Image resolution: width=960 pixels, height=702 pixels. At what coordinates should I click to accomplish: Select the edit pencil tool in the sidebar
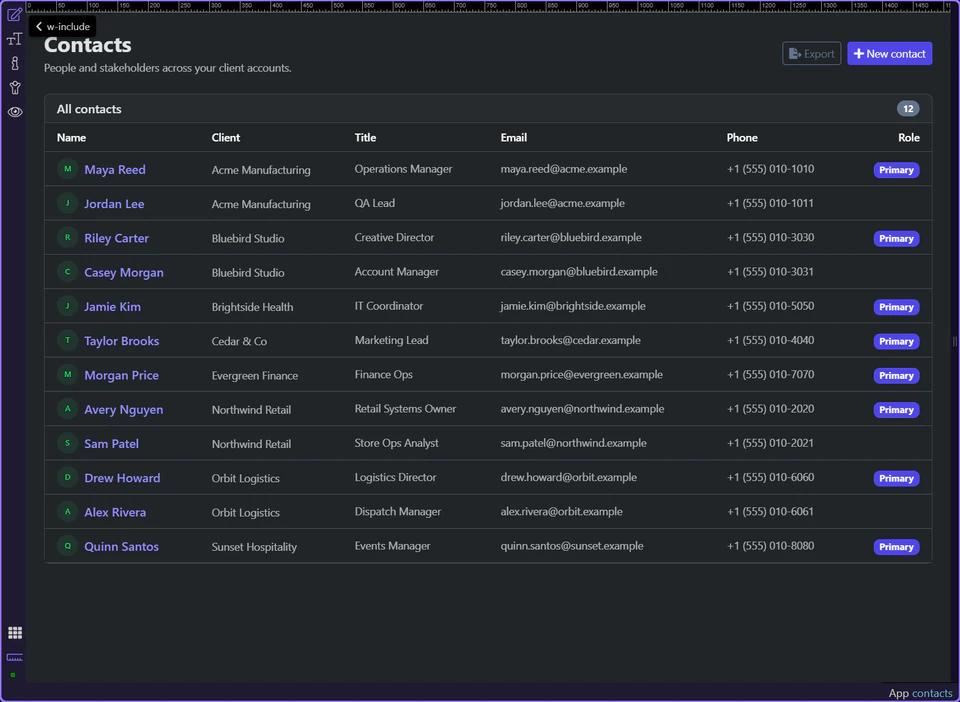click(x=14, y=15)
